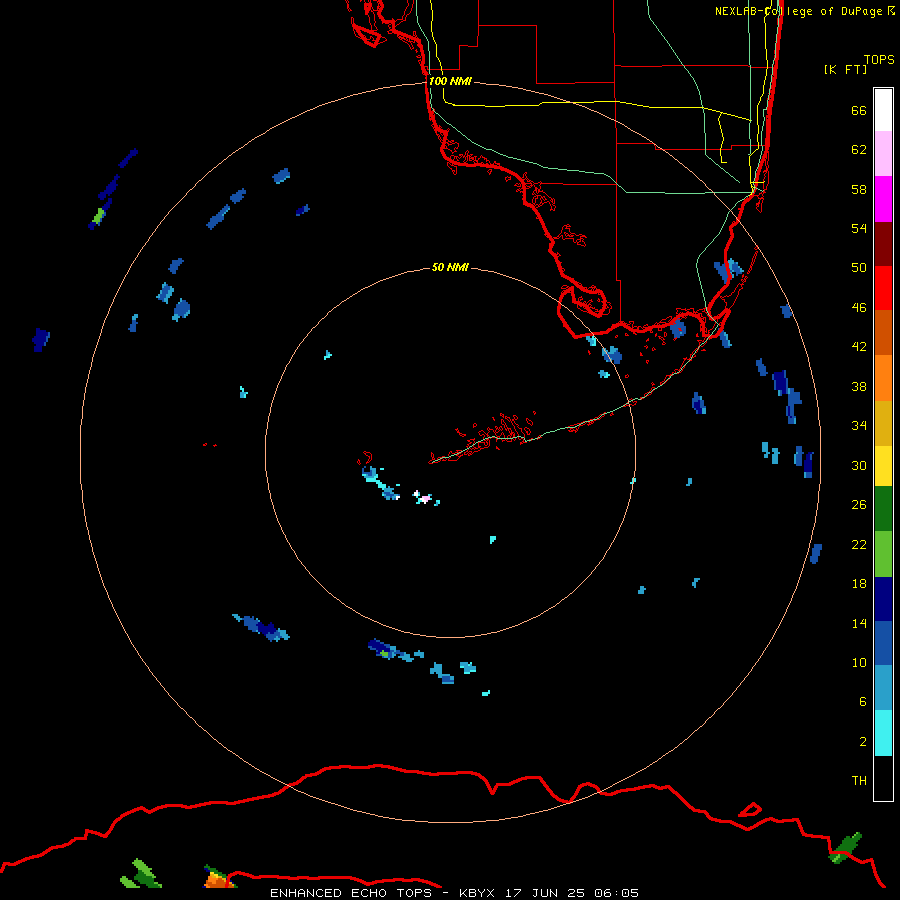Click the light blue legend swatch
900x900 pixels.
(883, 688)
